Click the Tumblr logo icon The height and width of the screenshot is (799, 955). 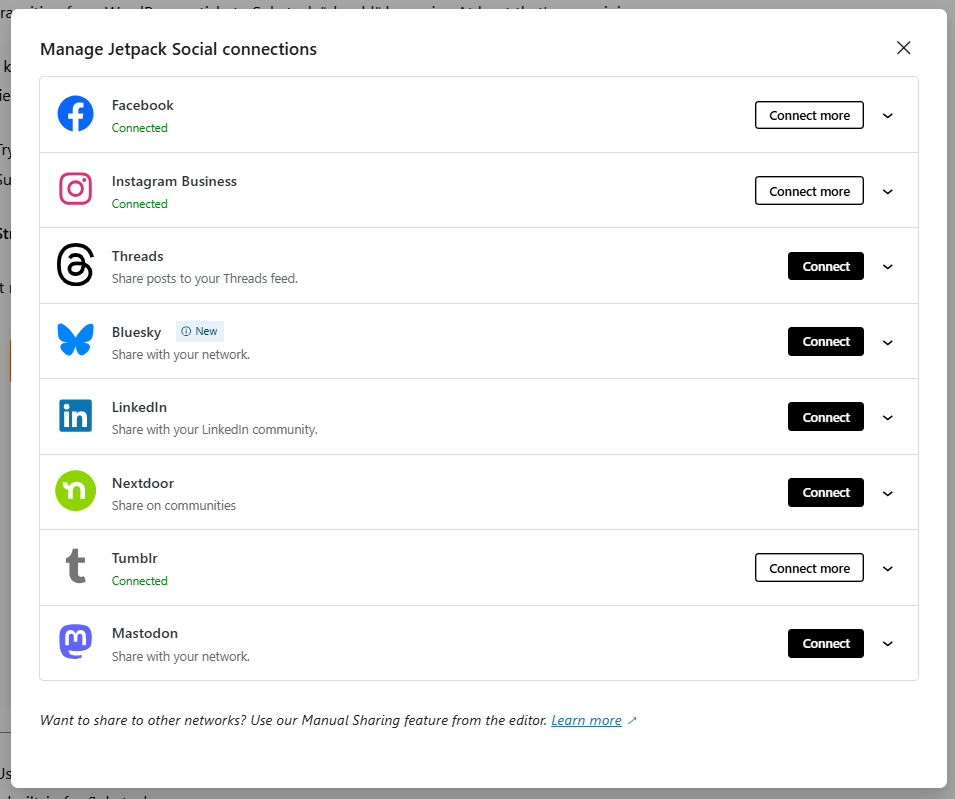(75, 567)
